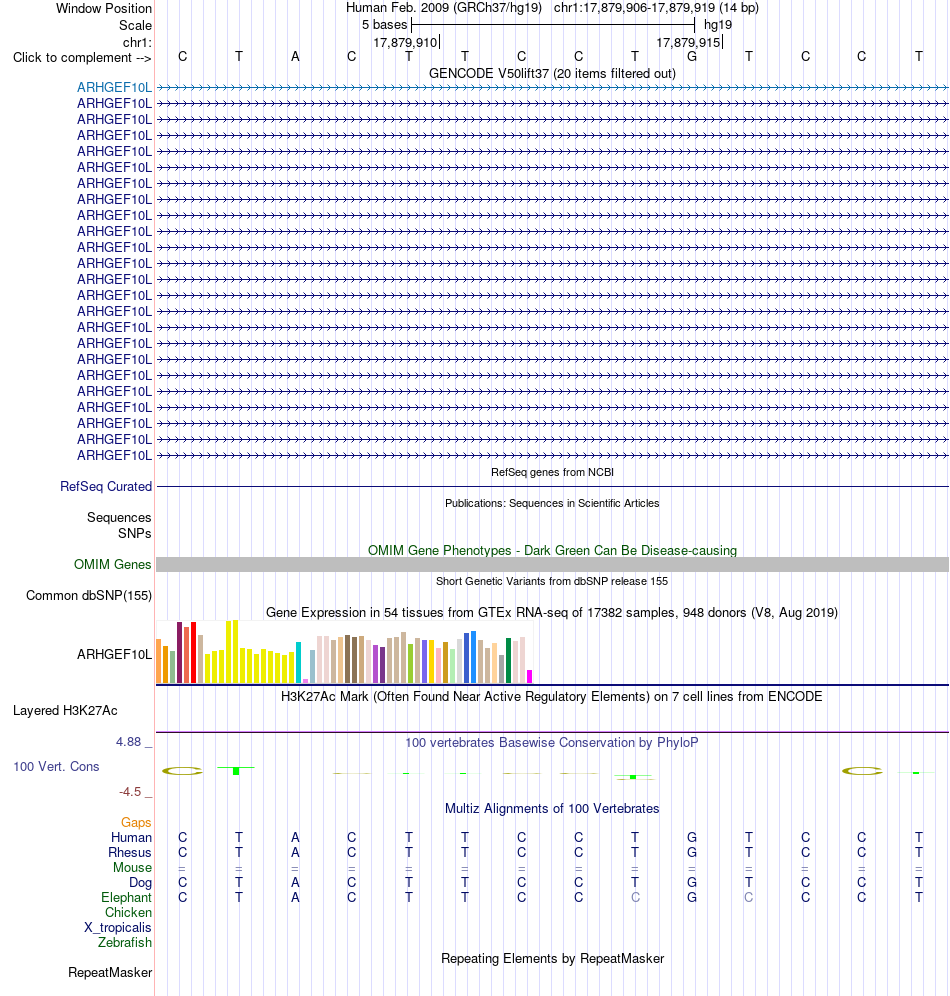950x996 pixels.
Task: Open '100 vertebrates Basewise Conservation by PhyloP'
Action: [552, 743]
